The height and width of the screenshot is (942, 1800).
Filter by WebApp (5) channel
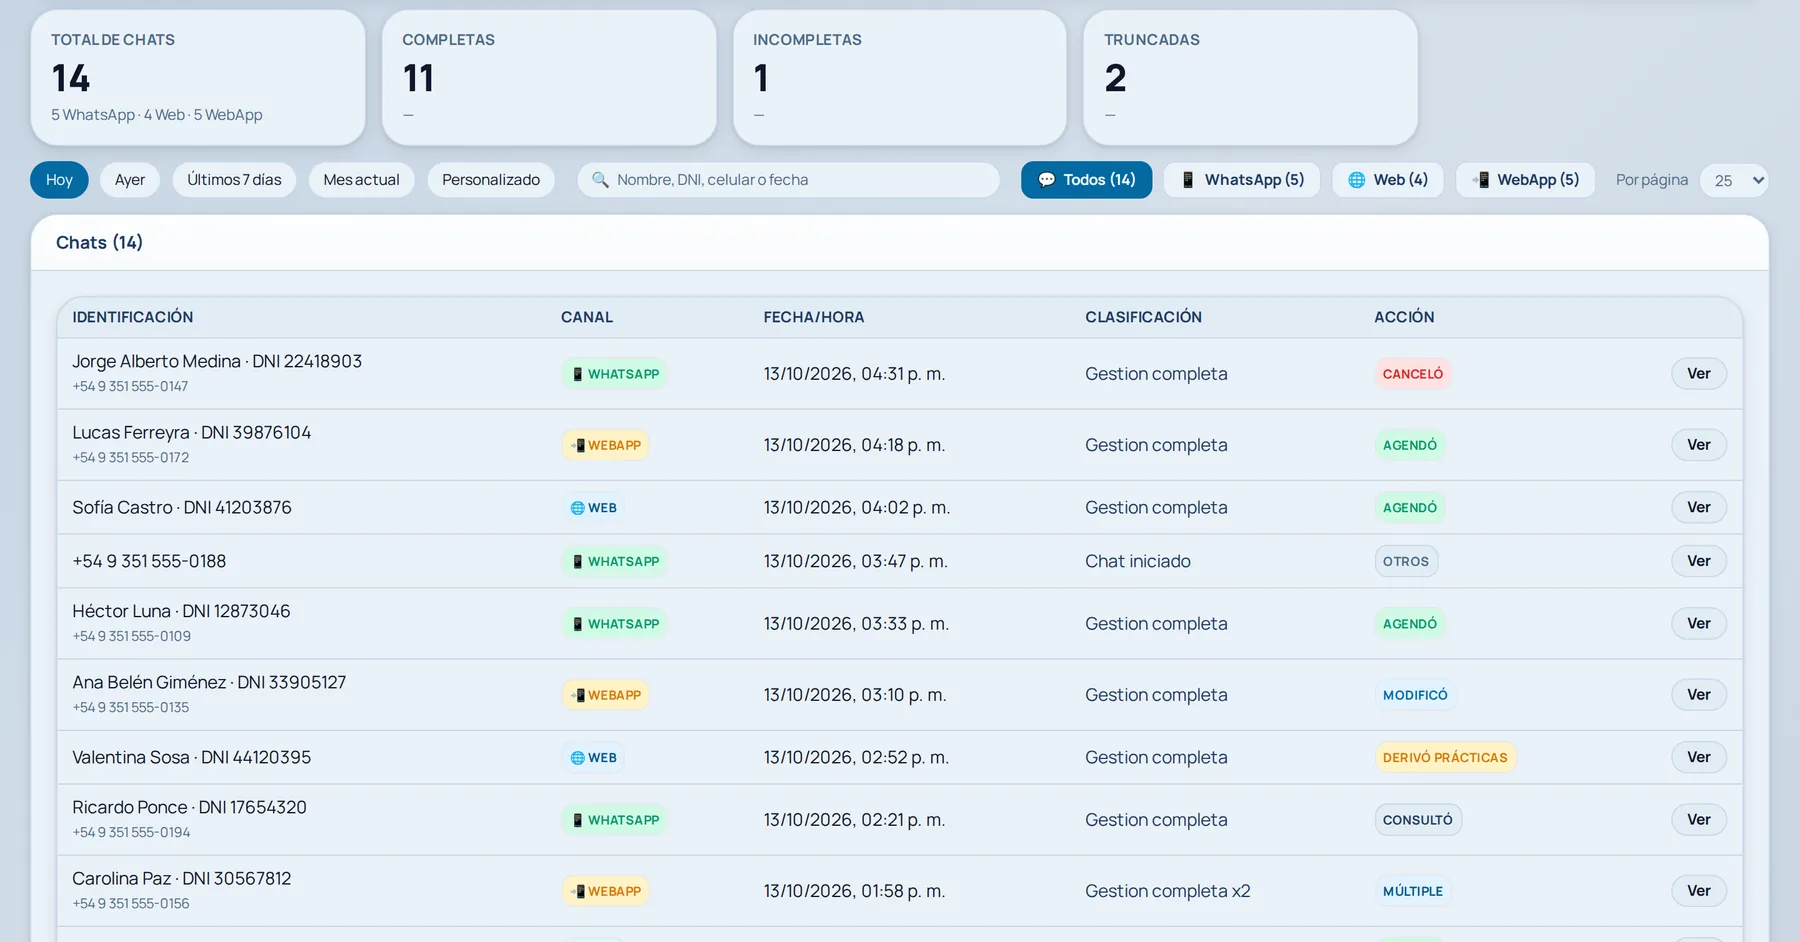1525,180
